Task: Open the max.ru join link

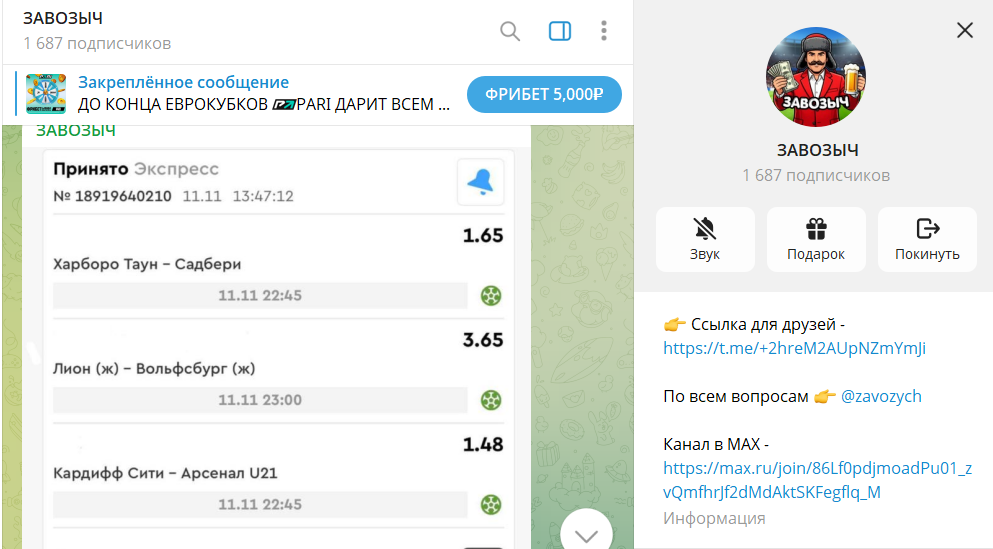Action: 817,480
